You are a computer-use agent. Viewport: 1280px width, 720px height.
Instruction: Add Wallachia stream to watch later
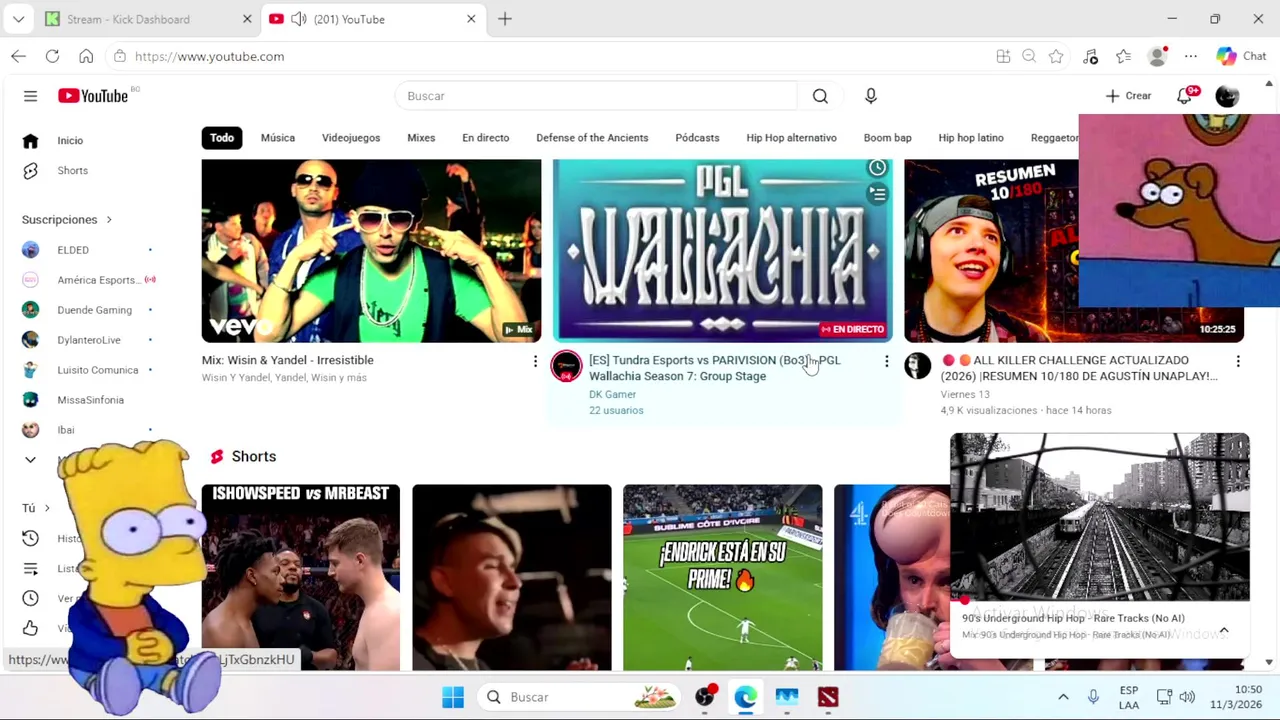pos(877,168)
